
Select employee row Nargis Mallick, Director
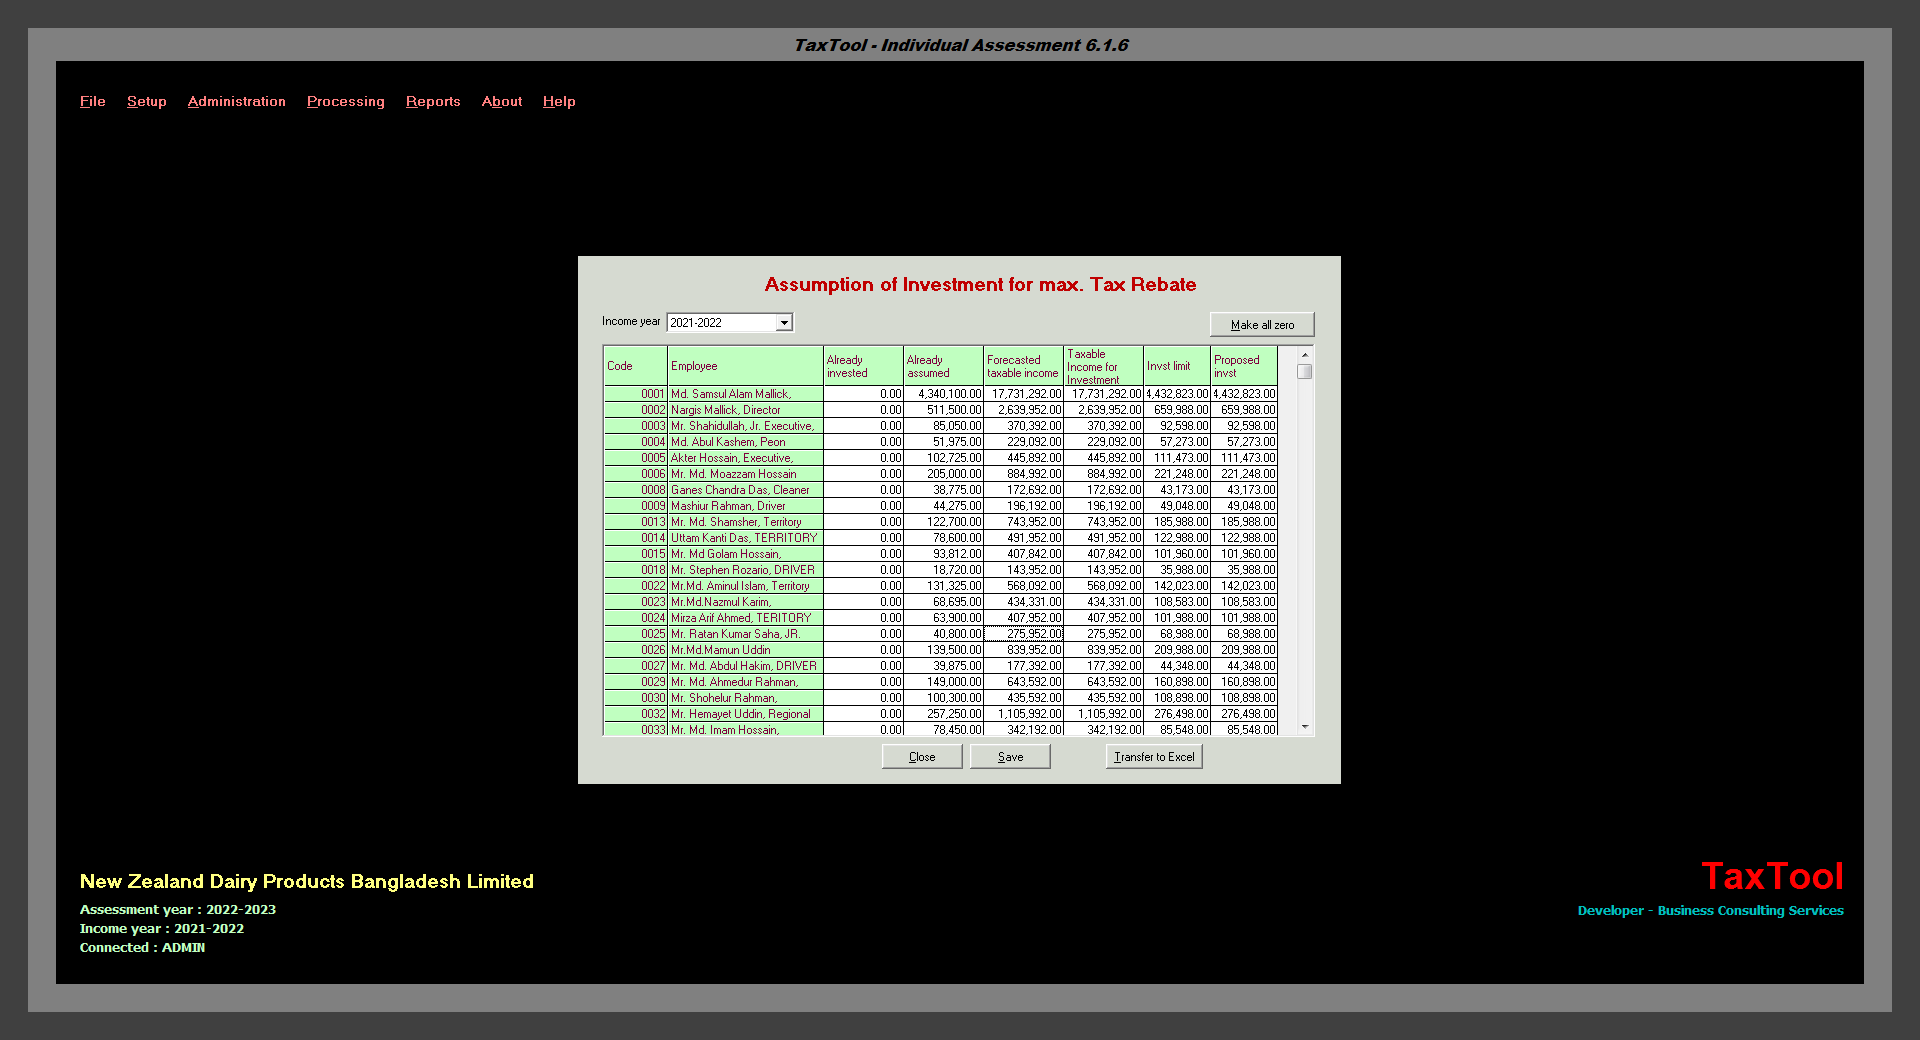(744, 410)
